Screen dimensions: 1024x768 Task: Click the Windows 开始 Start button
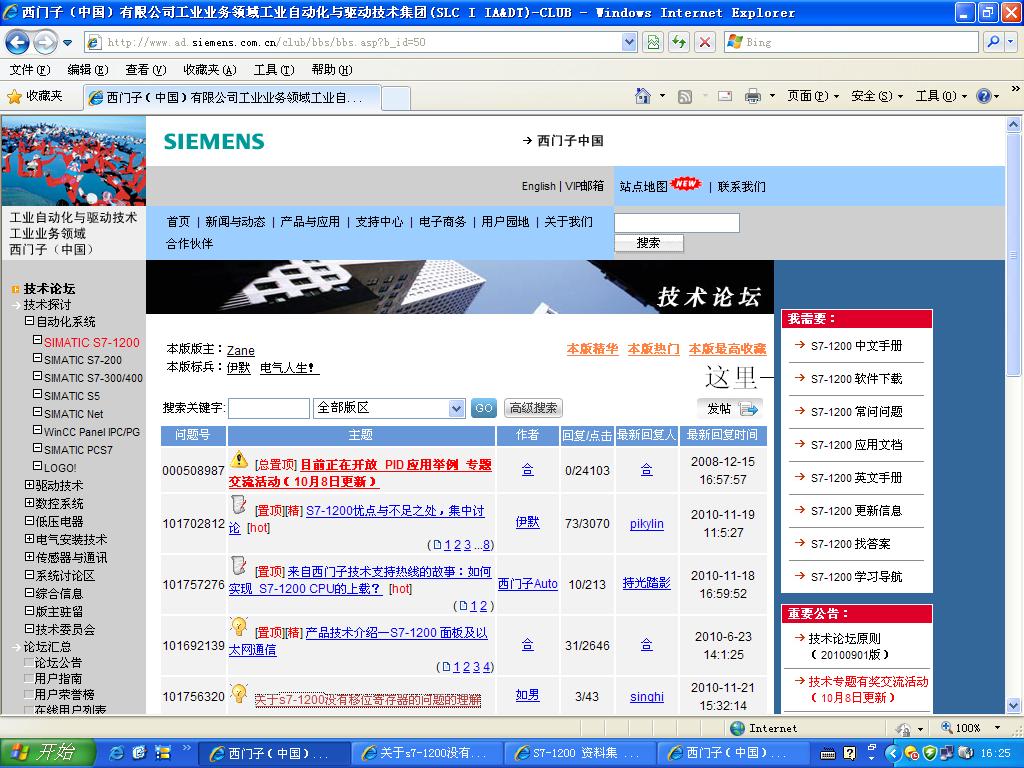[x=47, y=752]
